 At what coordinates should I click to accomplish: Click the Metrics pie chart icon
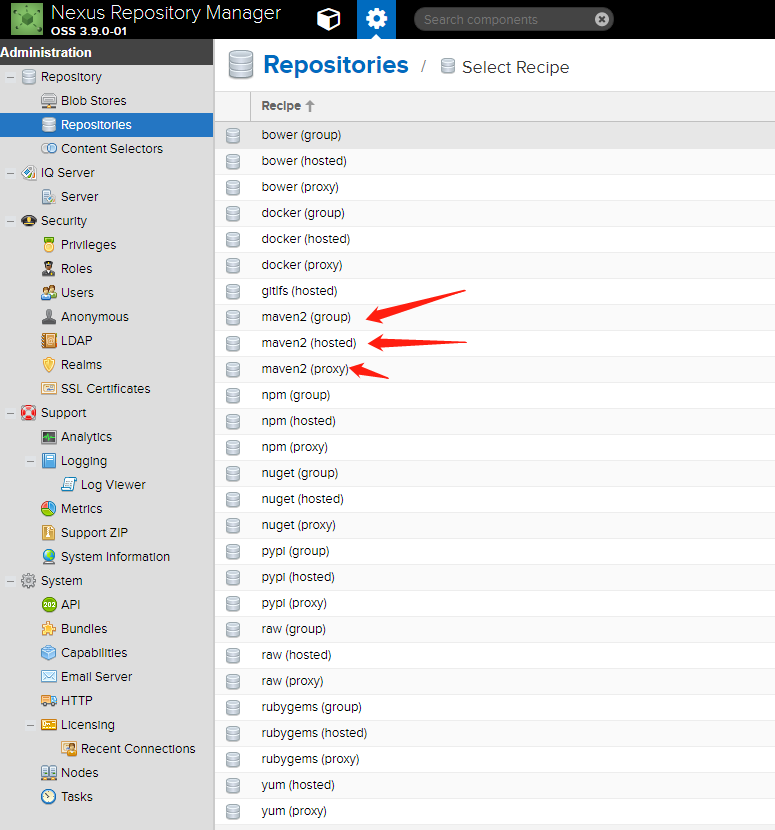[x=49, y=509]
